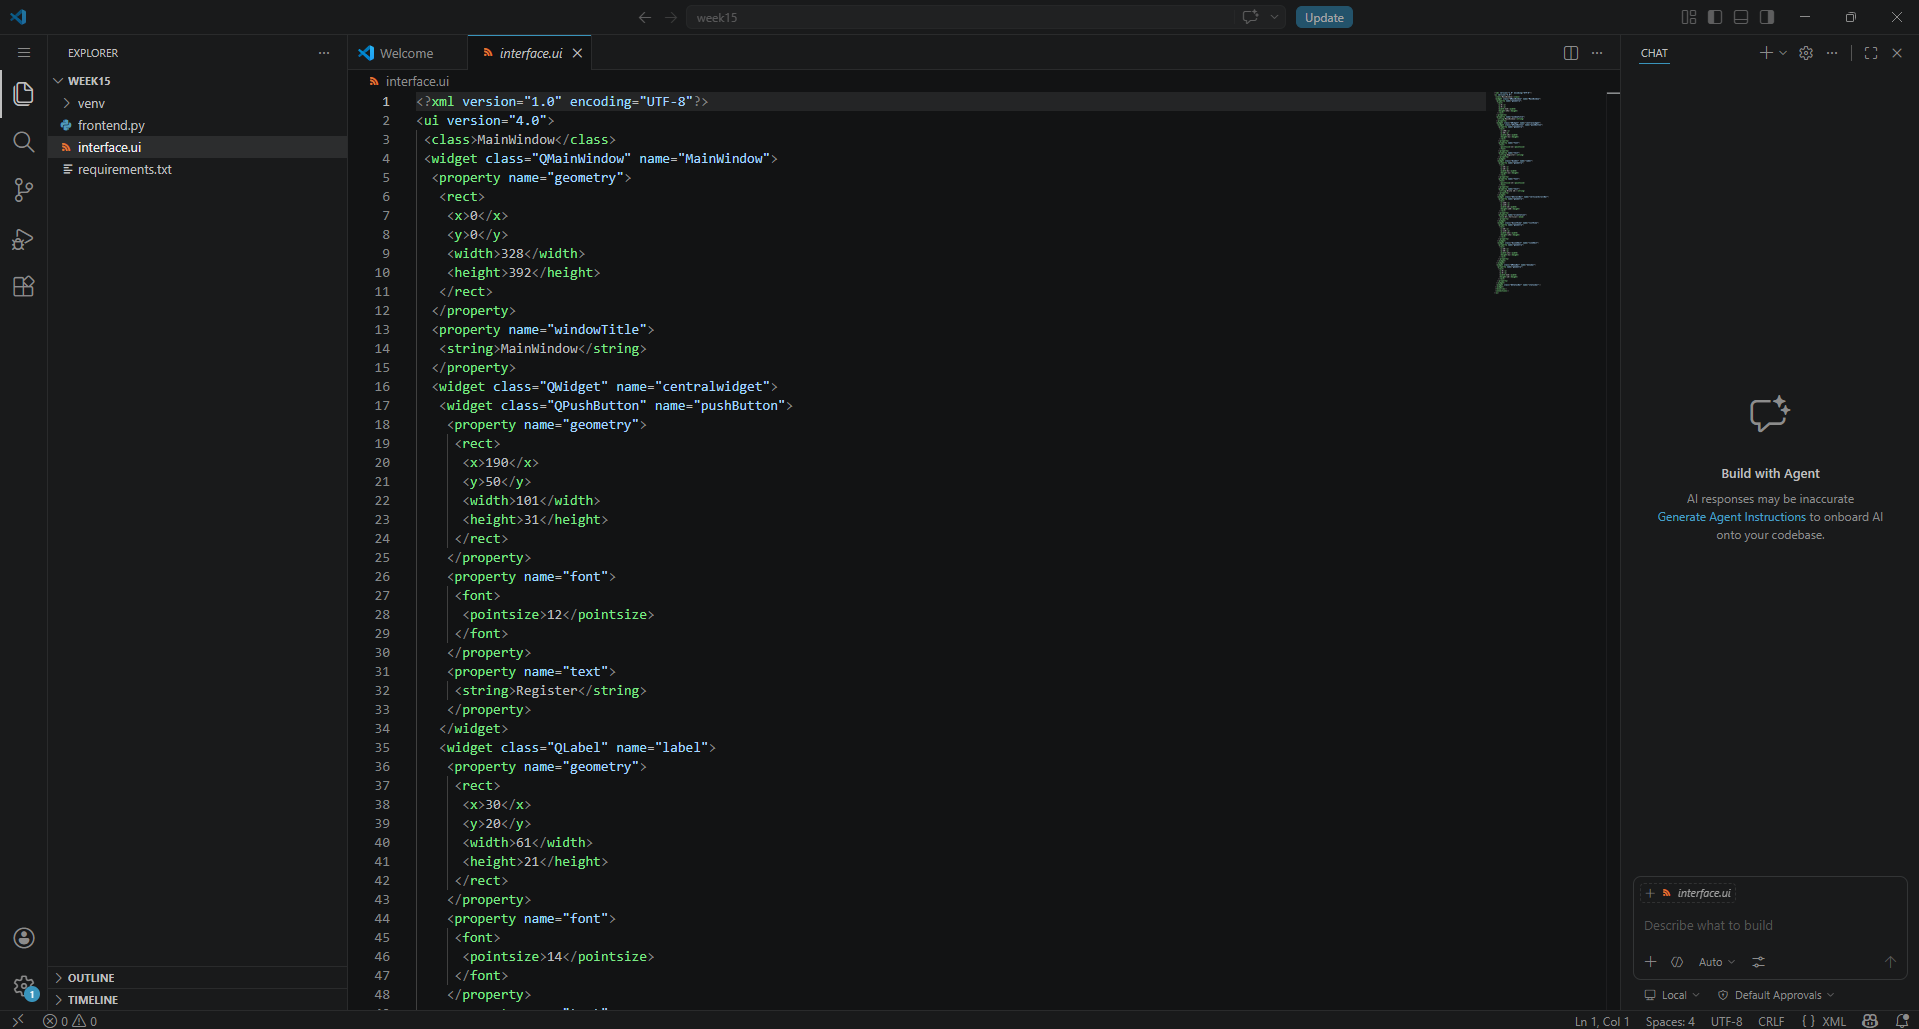
Task: Toggle the primary side bar layout
Action: tap(1715, 17)
